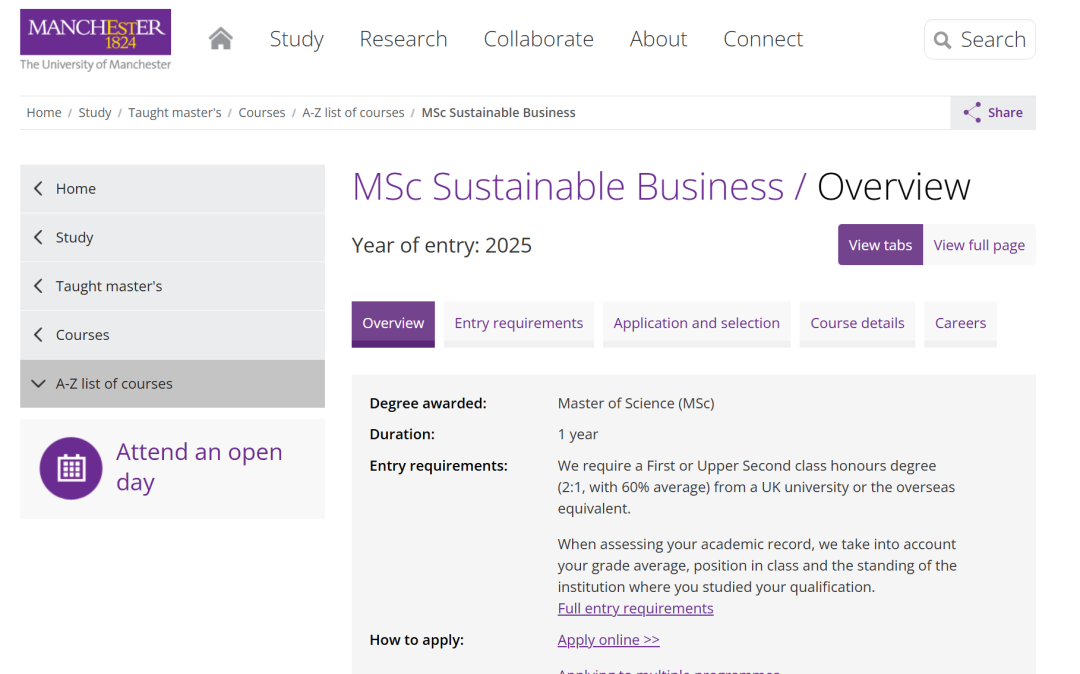Open the Full entry requirements link
The width and height of the screenshot is (1080, 674).
[x=635, y=609]
